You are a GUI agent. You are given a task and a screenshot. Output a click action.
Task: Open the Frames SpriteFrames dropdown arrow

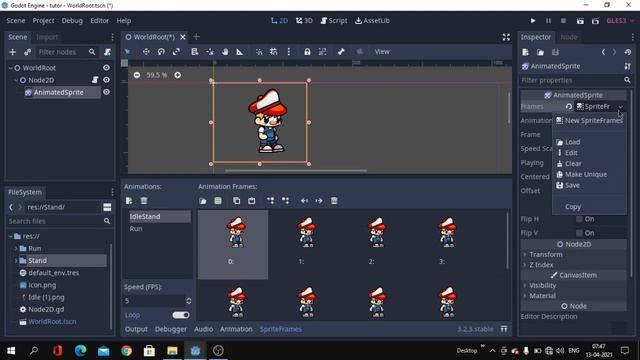(620, 107)
